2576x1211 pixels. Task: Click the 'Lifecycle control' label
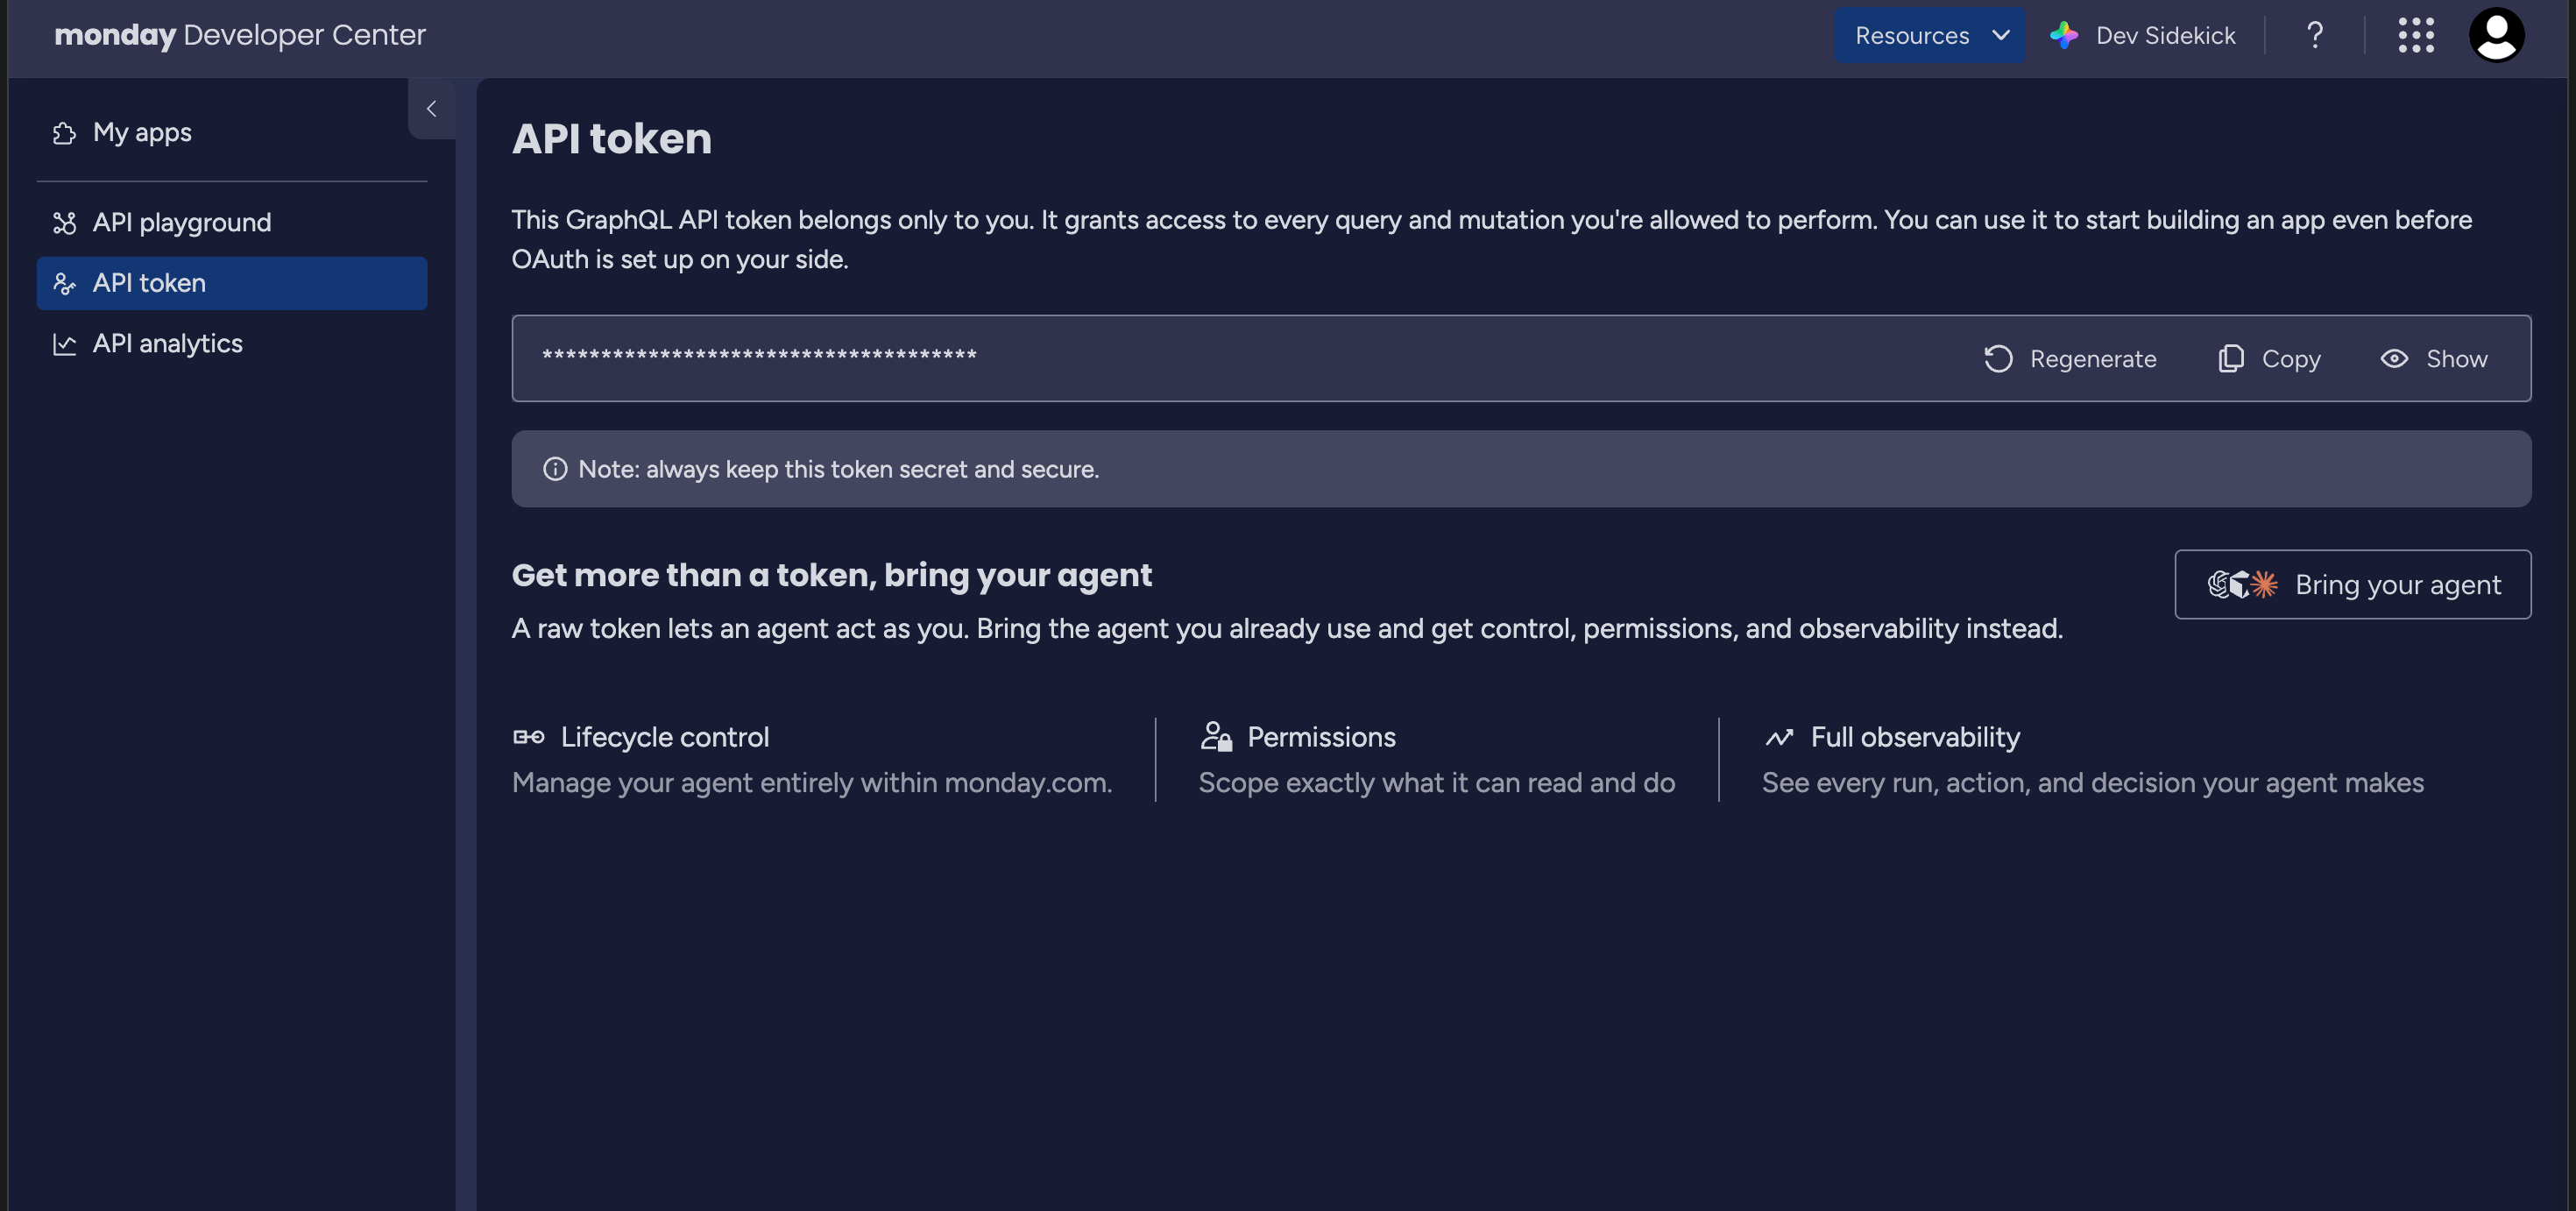[665, 738]
